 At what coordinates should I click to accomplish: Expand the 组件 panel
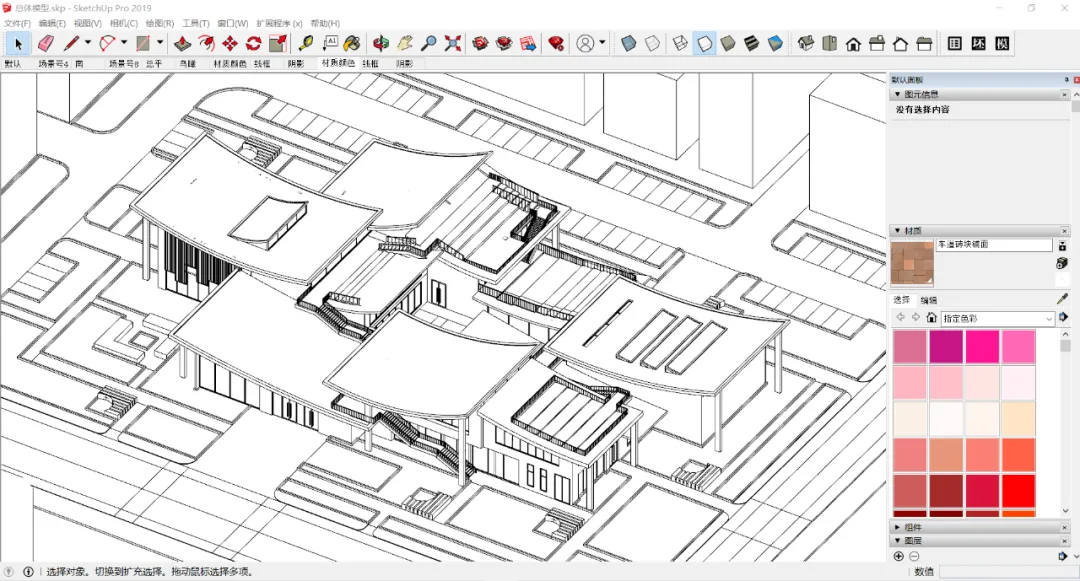tap(897, 527)
